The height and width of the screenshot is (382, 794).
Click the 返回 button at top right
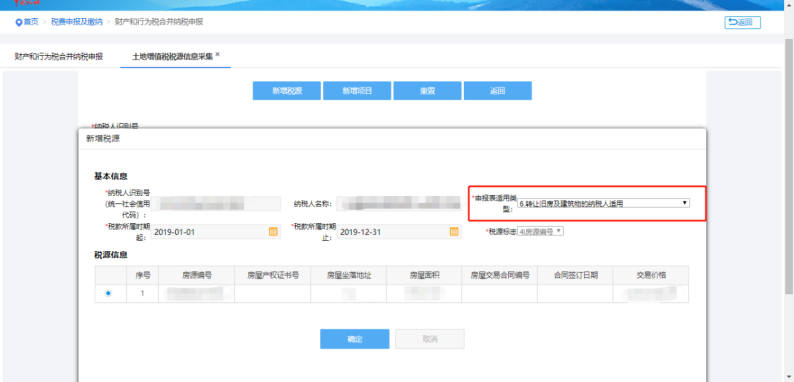(742, 22)
